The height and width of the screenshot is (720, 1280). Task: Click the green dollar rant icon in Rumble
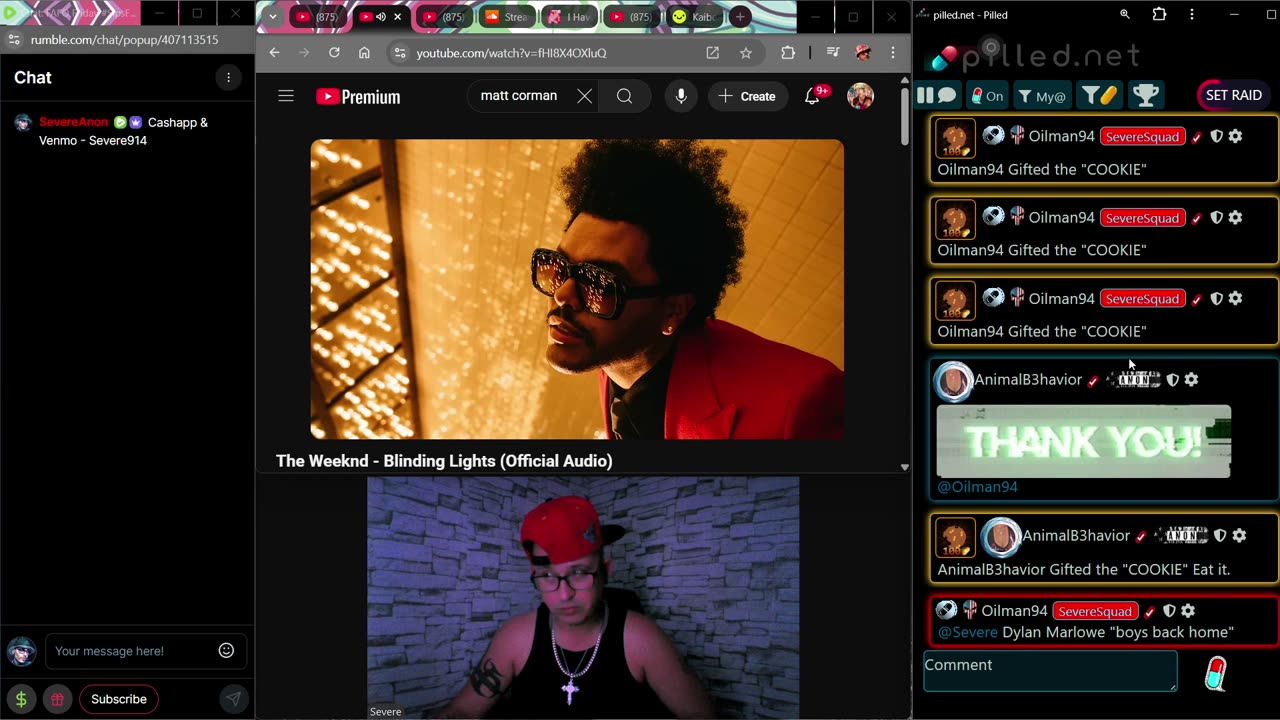point(21,699)
